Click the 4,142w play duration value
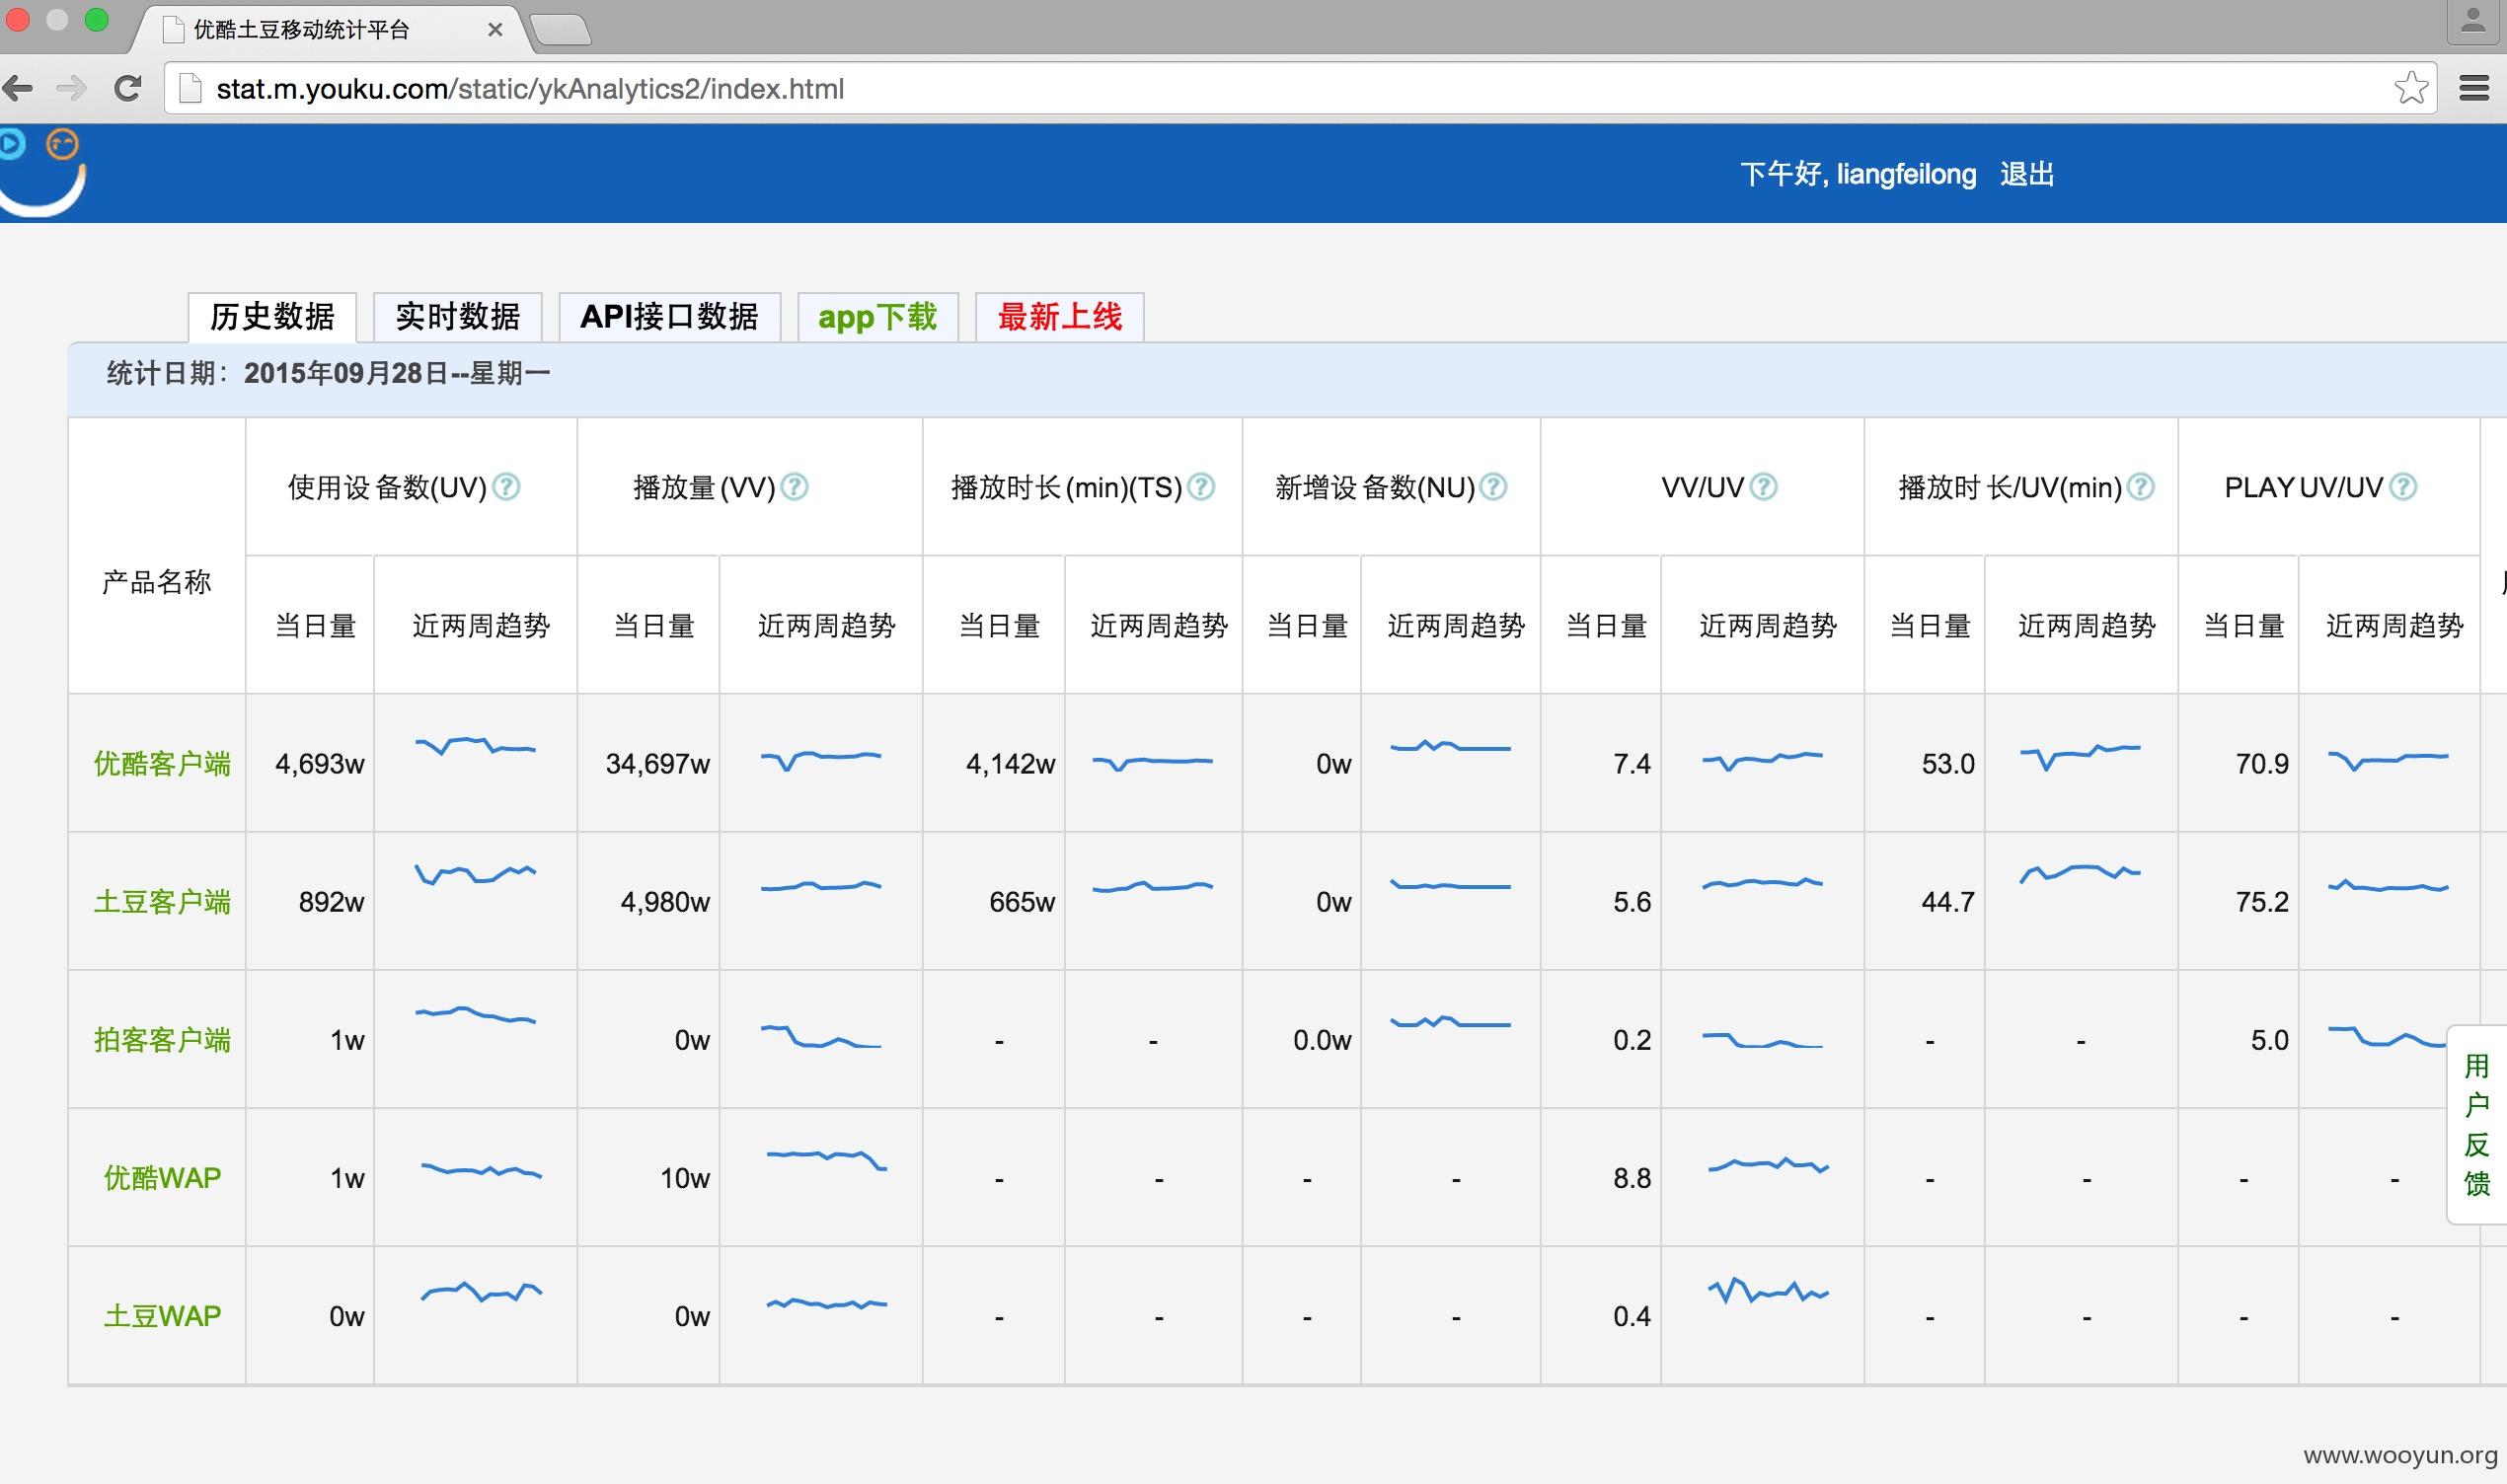The image size is (2507, 1484). (x=1010, y=764)
